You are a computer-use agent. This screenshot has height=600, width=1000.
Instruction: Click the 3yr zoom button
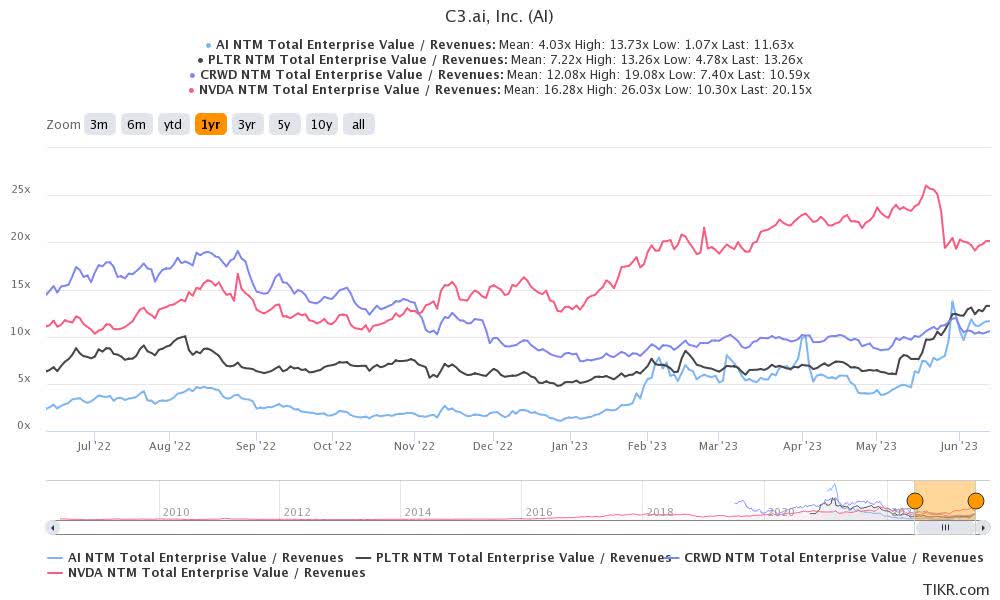click(247, 124)
